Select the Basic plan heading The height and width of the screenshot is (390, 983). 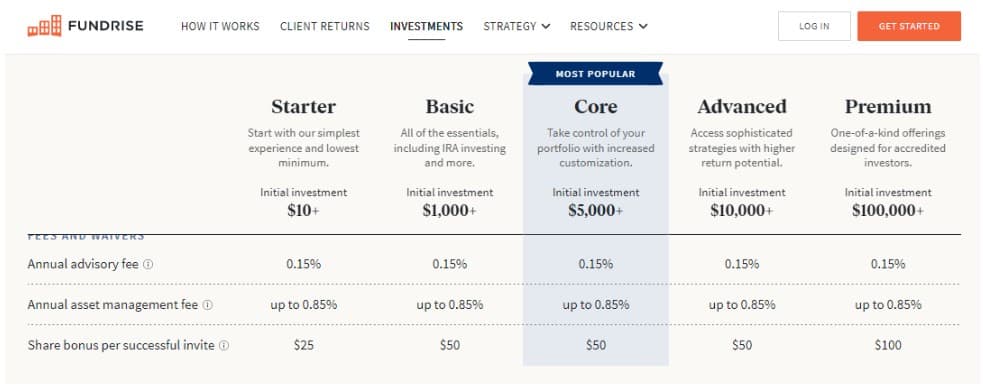(449, 107)
